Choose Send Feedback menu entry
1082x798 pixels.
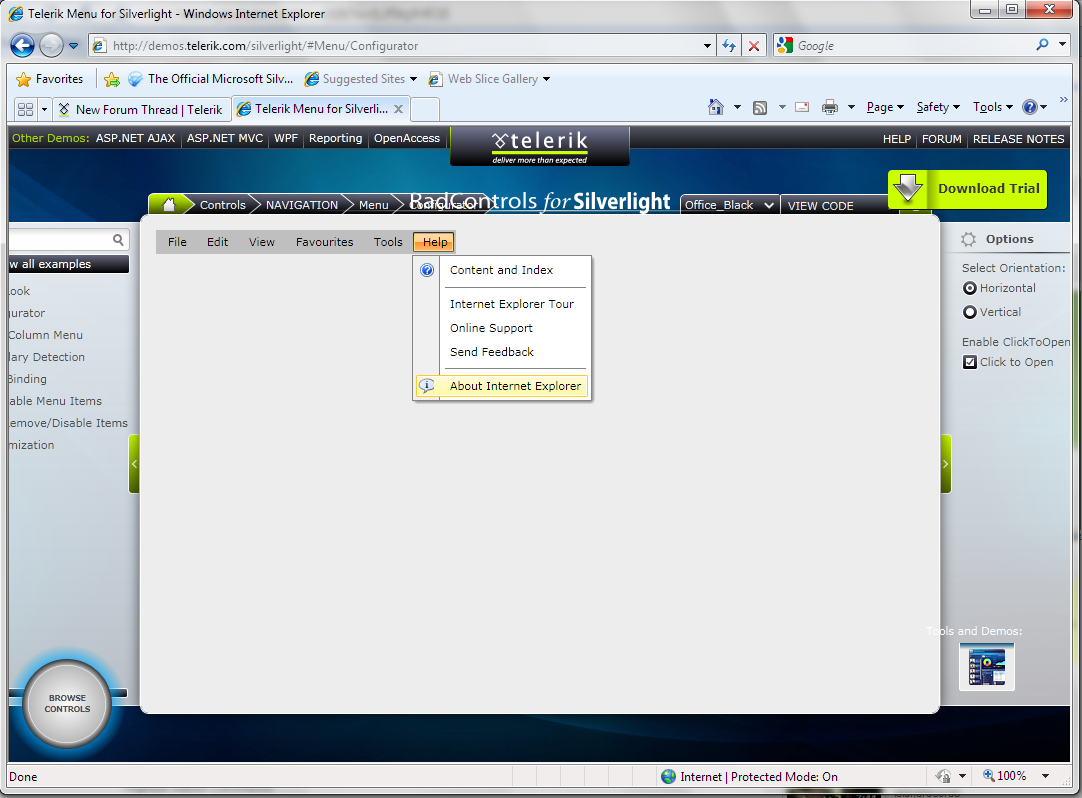[x=491, y=352]
